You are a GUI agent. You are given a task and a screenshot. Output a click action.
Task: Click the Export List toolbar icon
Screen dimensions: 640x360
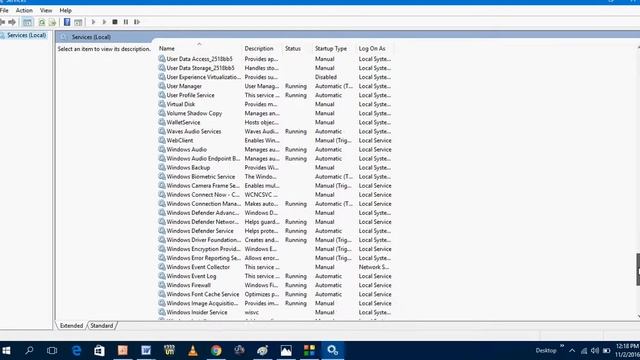coord(52,22)
